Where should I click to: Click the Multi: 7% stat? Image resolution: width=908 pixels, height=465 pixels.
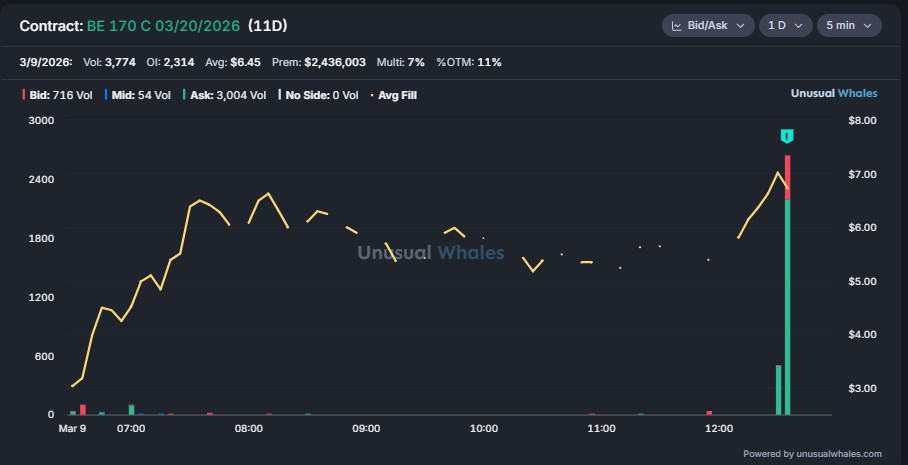click(401, 62)
